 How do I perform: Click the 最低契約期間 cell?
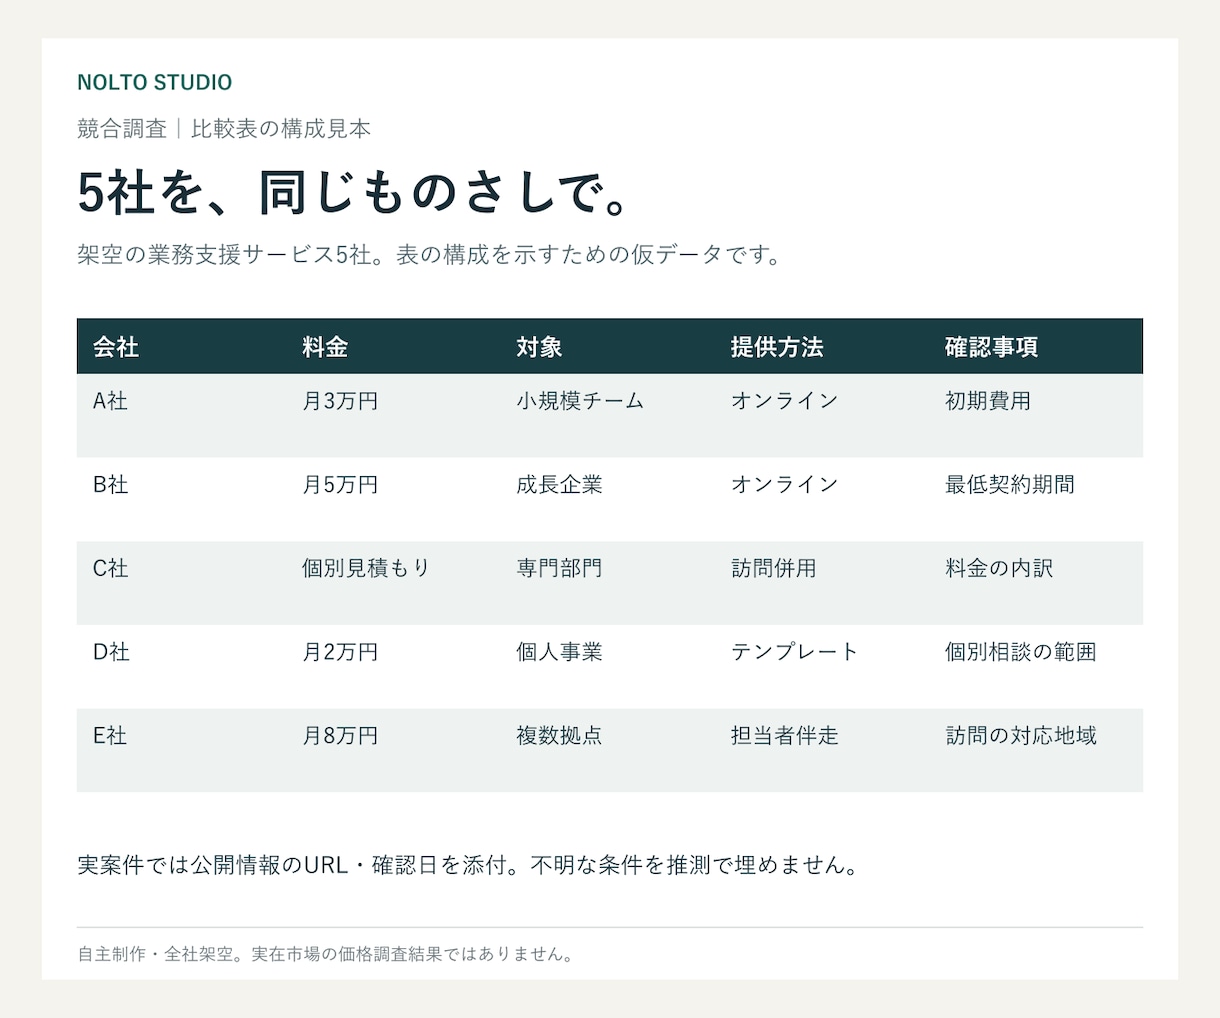[1010, 485]
